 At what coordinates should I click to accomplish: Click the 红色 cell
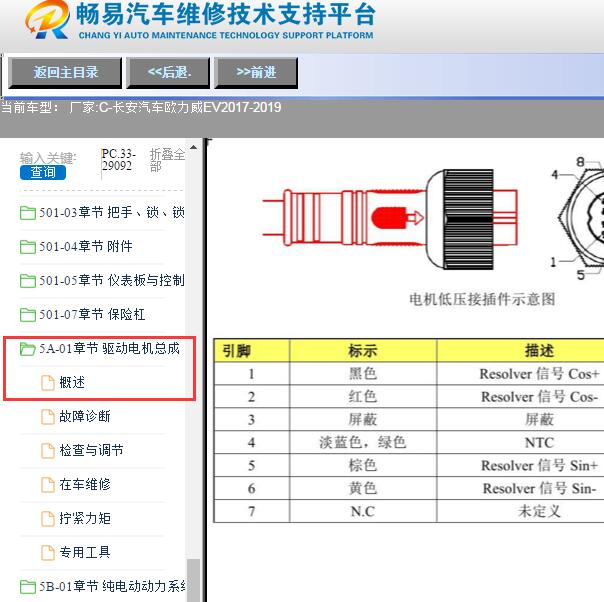click(363, 397)
